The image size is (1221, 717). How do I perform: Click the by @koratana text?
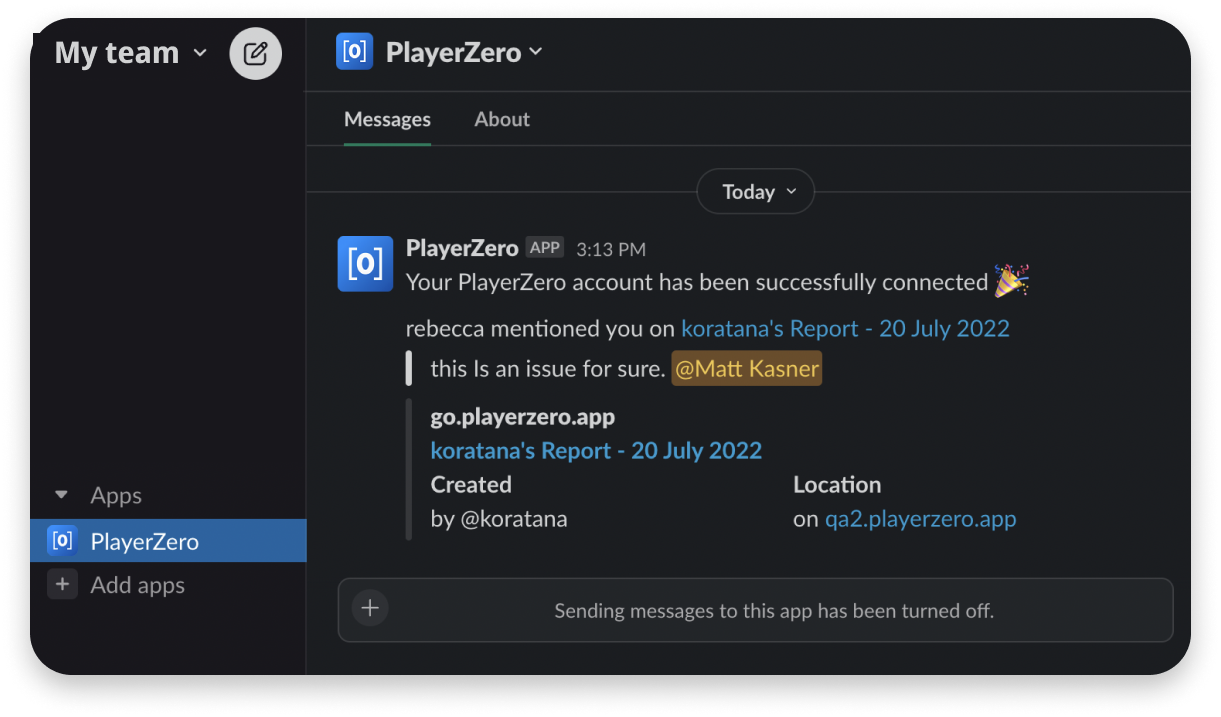pyautogui.click(x=499, y=519)
